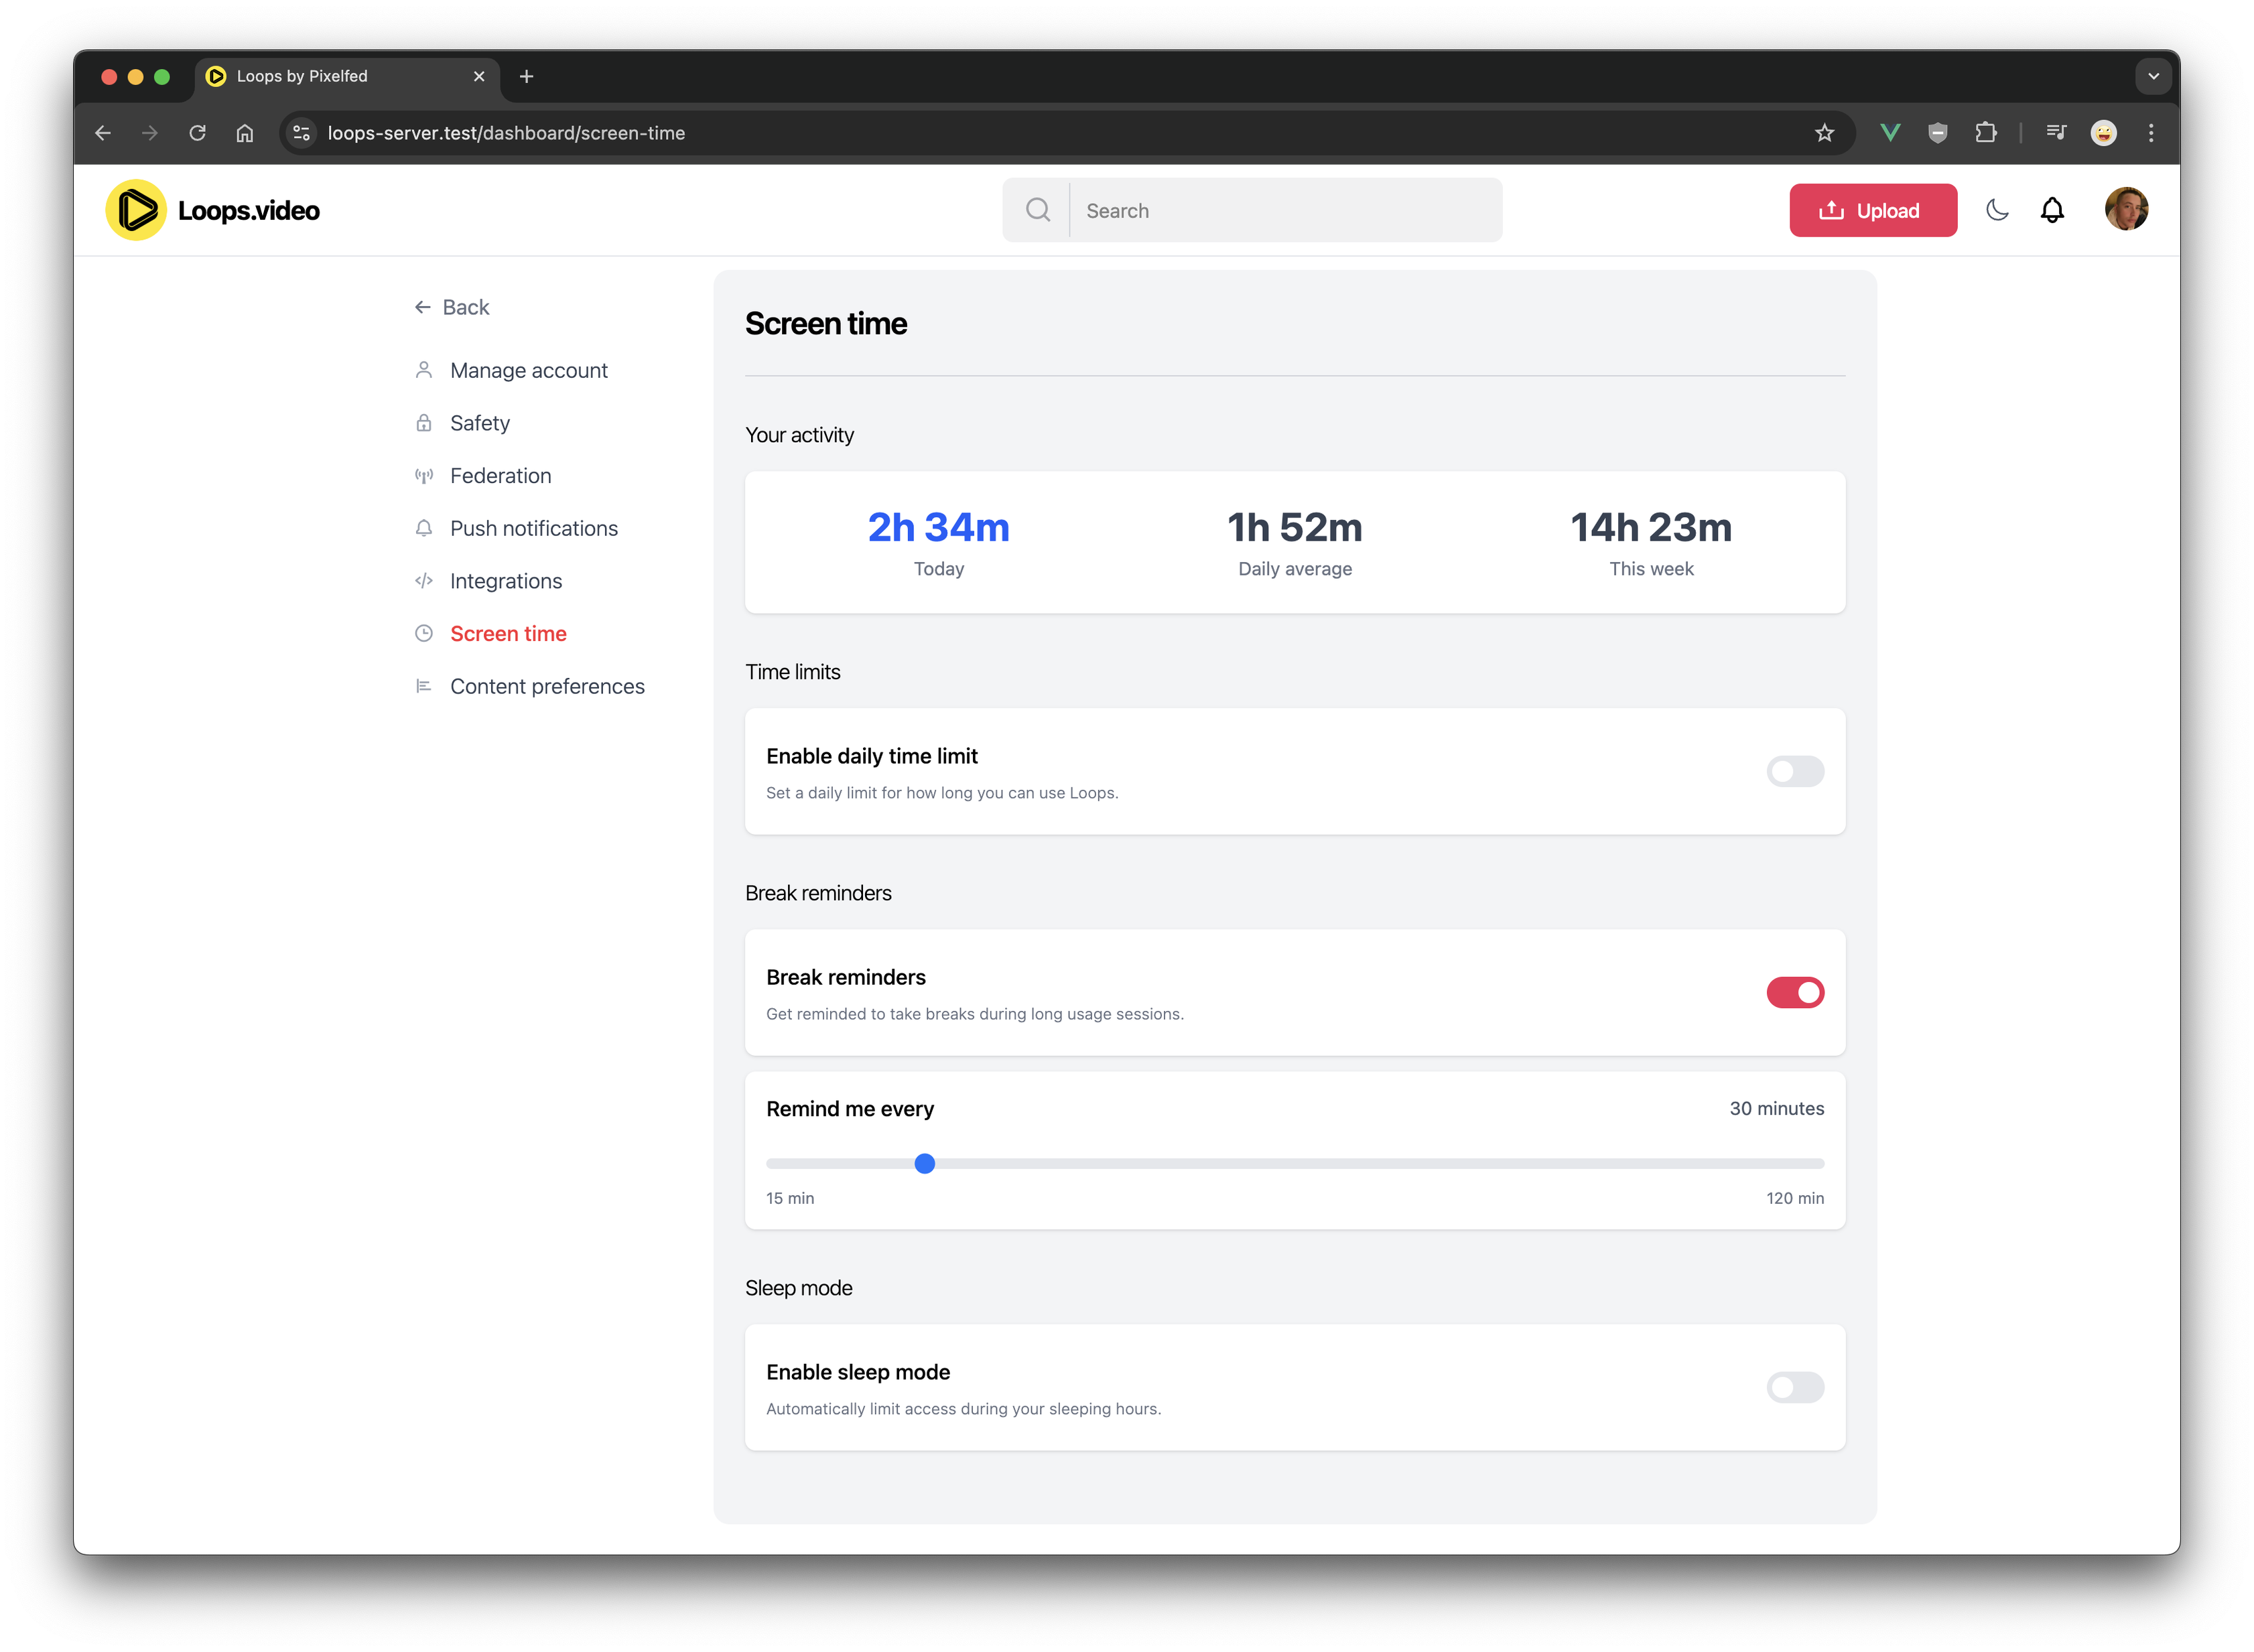Click the browser back arrow
Screen dimensions: 2254x1652
[x=103, y=133]
